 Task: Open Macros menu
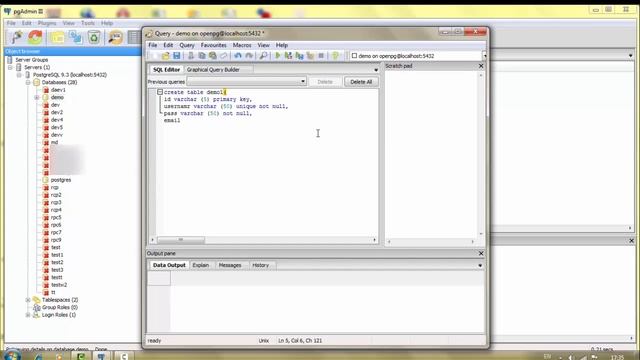(242, 45)
